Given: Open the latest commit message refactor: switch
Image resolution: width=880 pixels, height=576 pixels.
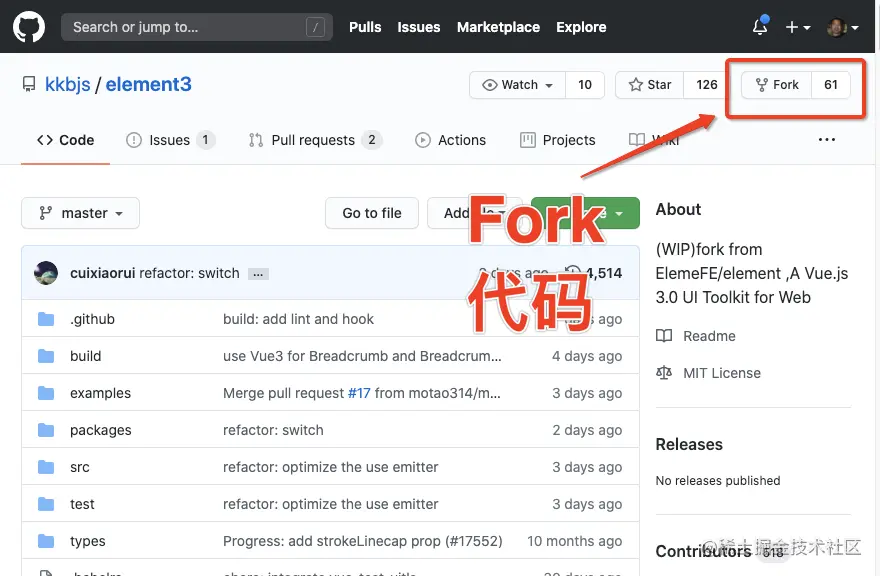Looking at the screenshot, I should [189, 273].
